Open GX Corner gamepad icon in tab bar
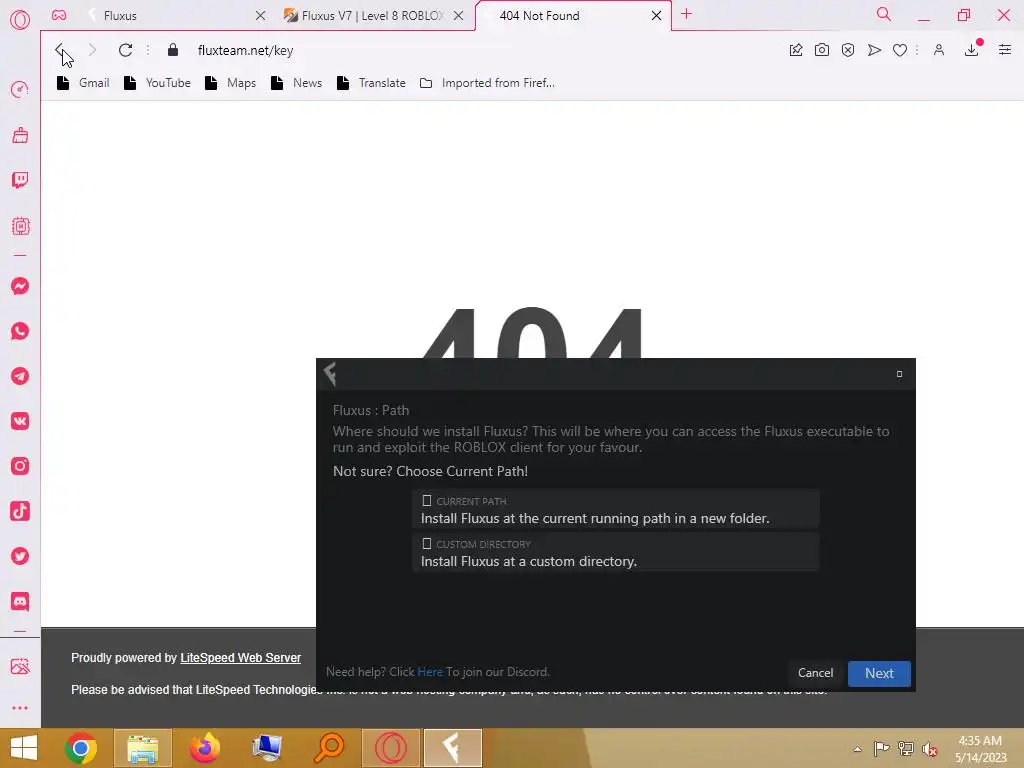 click(x=59, y=15)
